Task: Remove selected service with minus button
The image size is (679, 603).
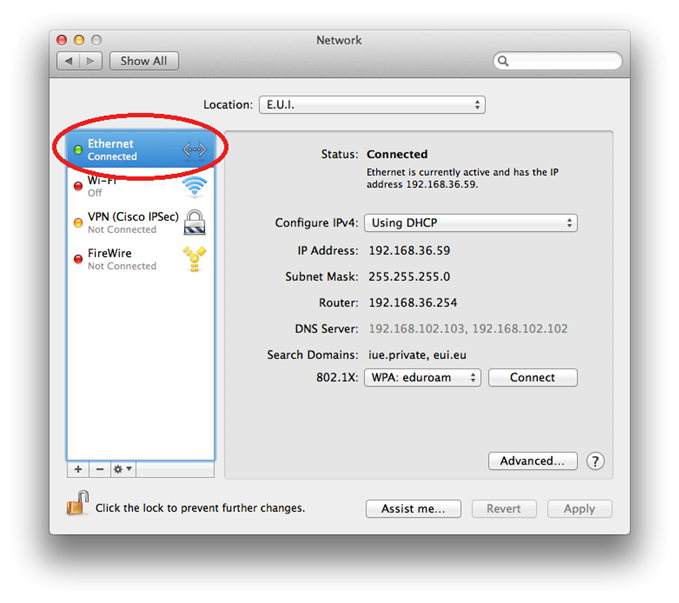Action: pos(100,469)
